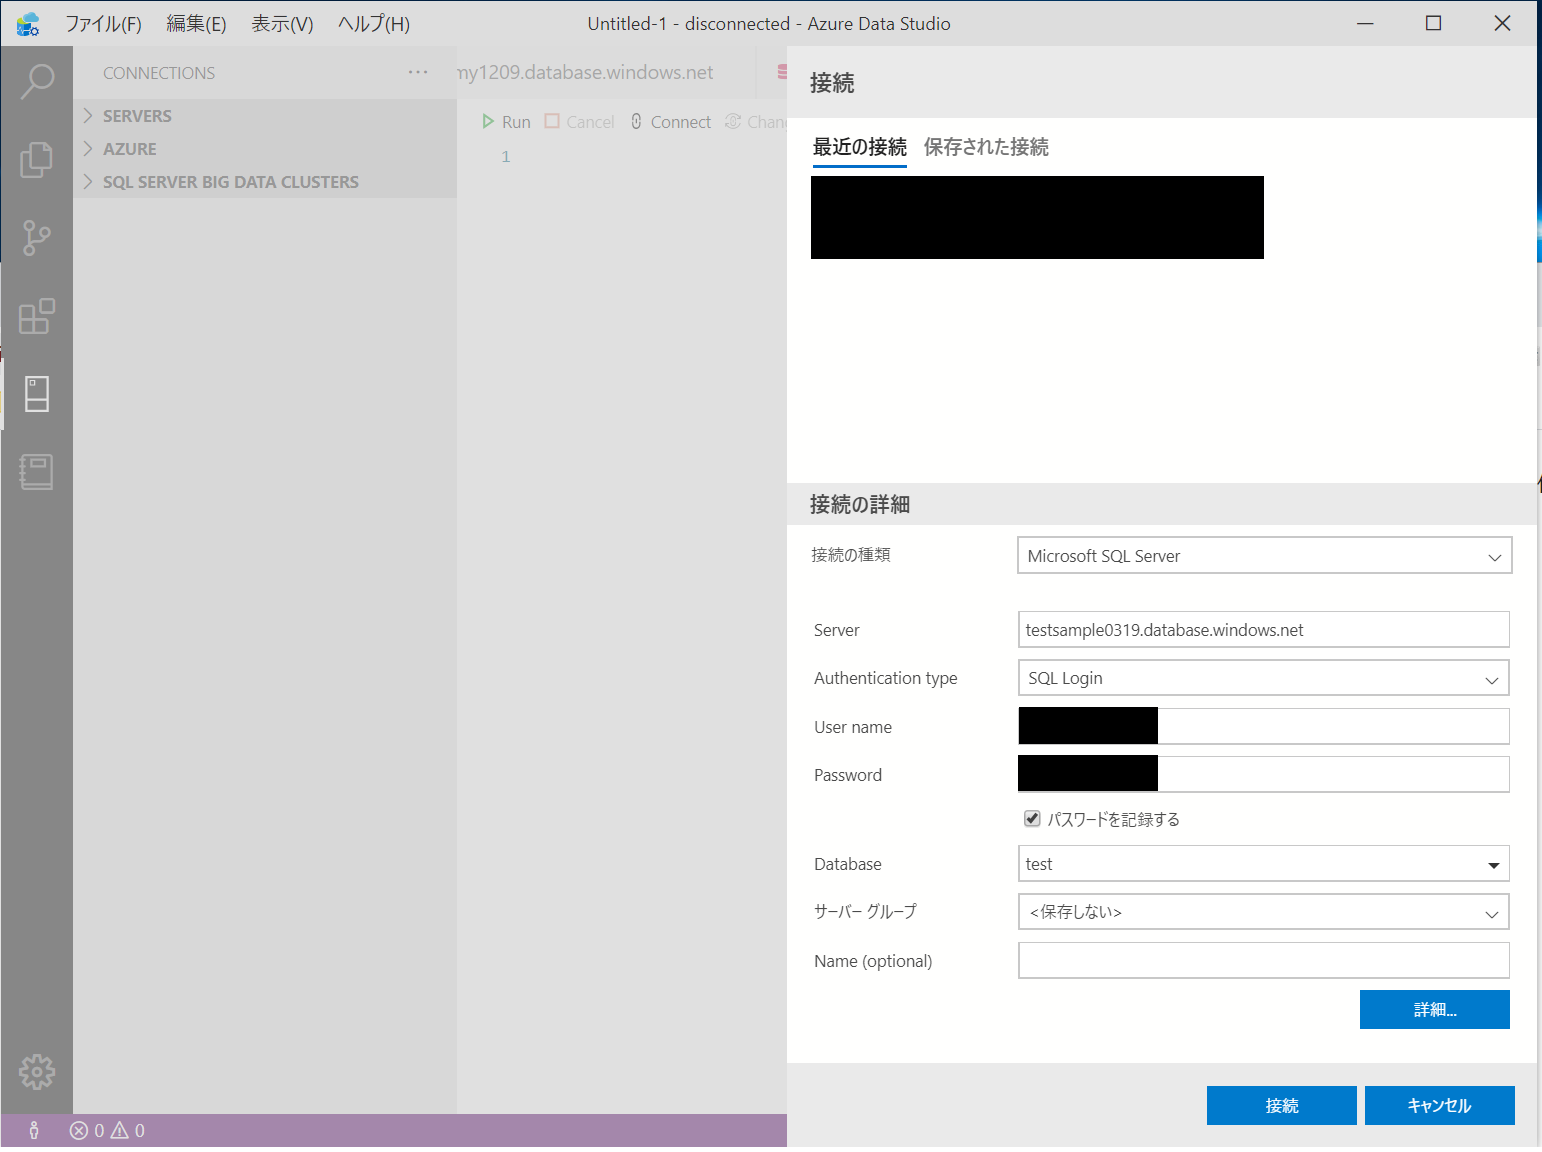Open the Extensions icon
Image resolution: width=1542 pixels, height=1152 pixels.
[37, 316]
